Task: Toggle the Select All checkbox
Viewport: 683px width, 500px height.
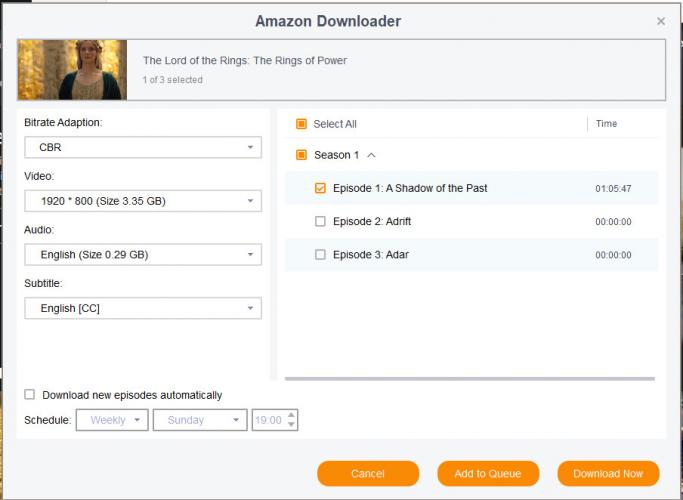Action: click(301, 124)
